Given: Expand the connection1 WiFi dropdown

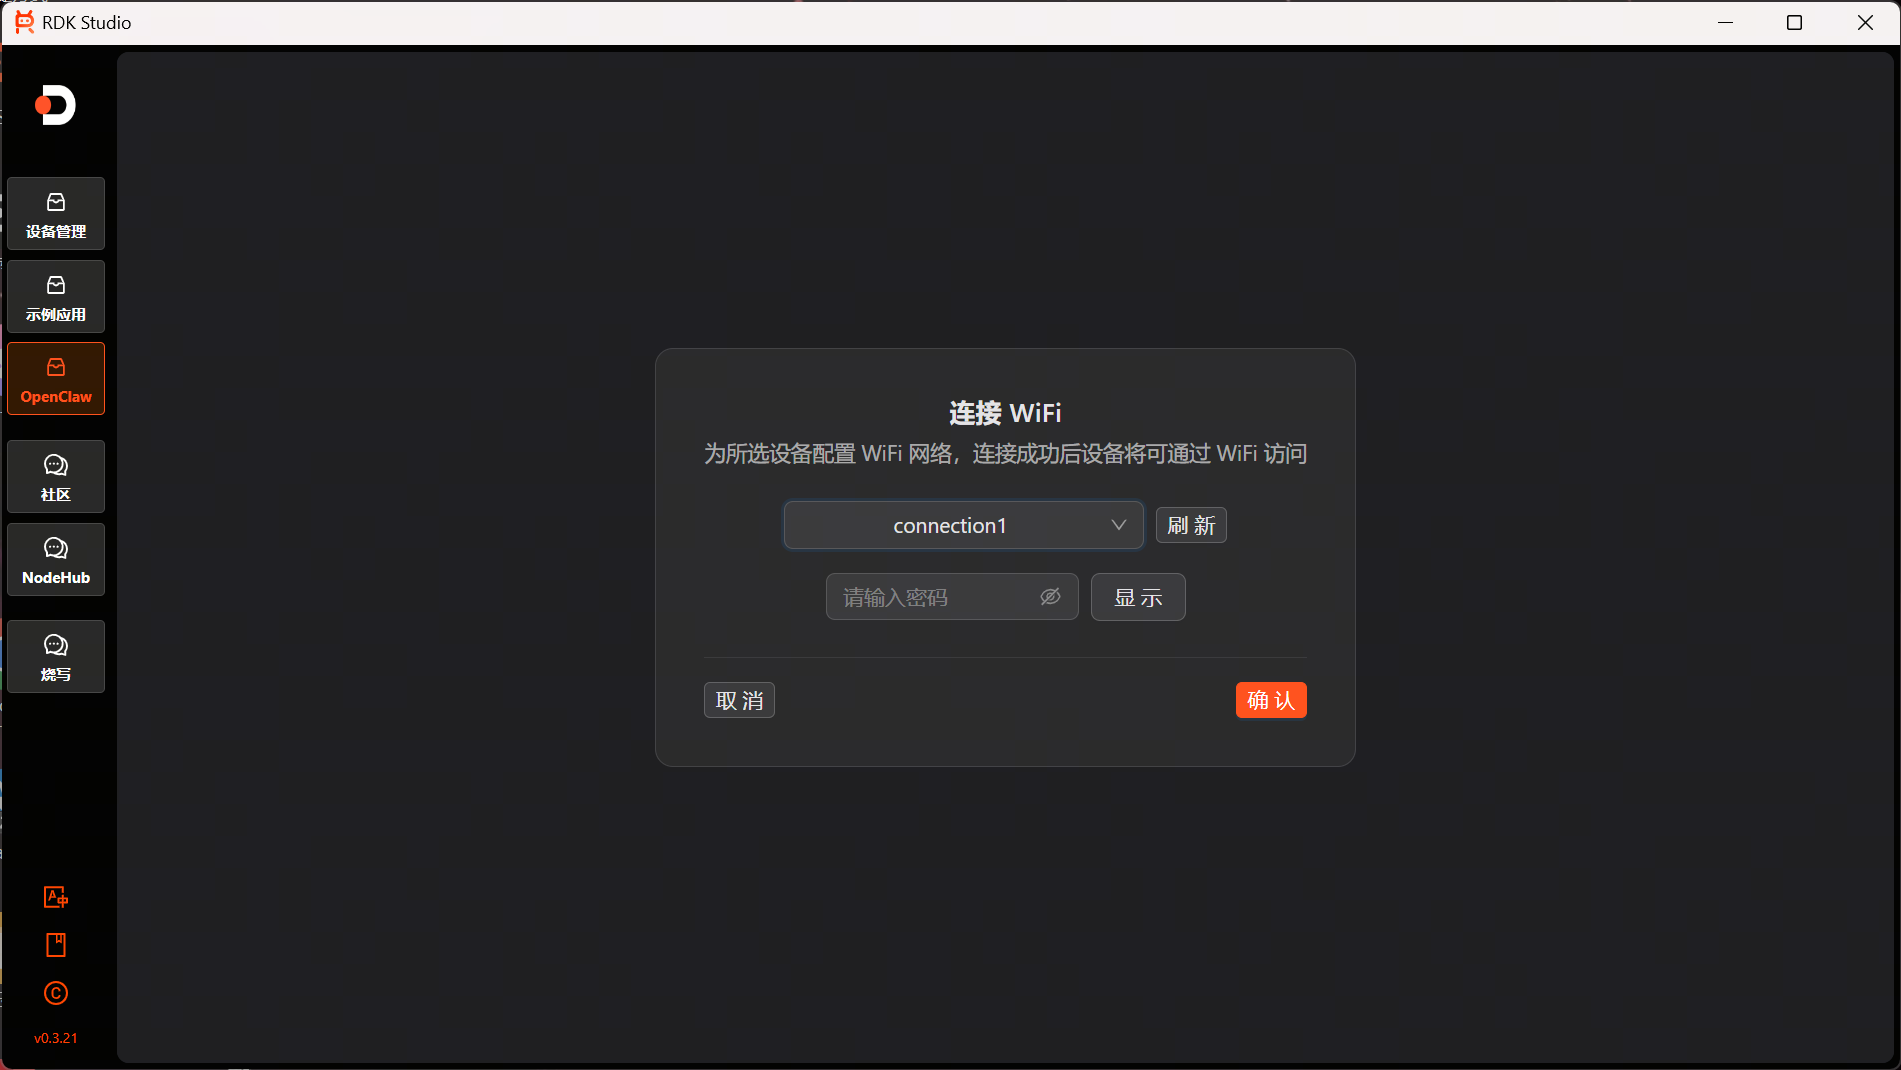Looking at the screenshot, I should (x=963, y=525).
